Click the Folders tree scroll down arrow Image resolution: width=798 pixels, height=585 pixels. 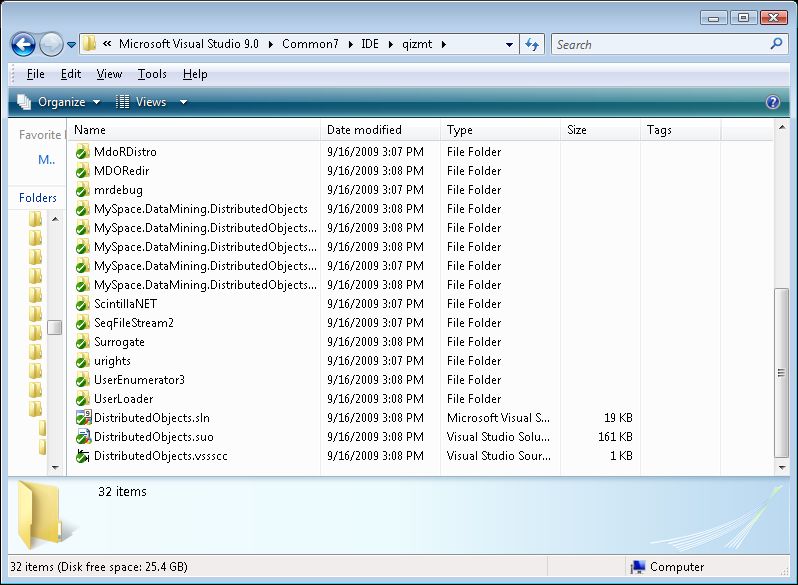point(55,467)
